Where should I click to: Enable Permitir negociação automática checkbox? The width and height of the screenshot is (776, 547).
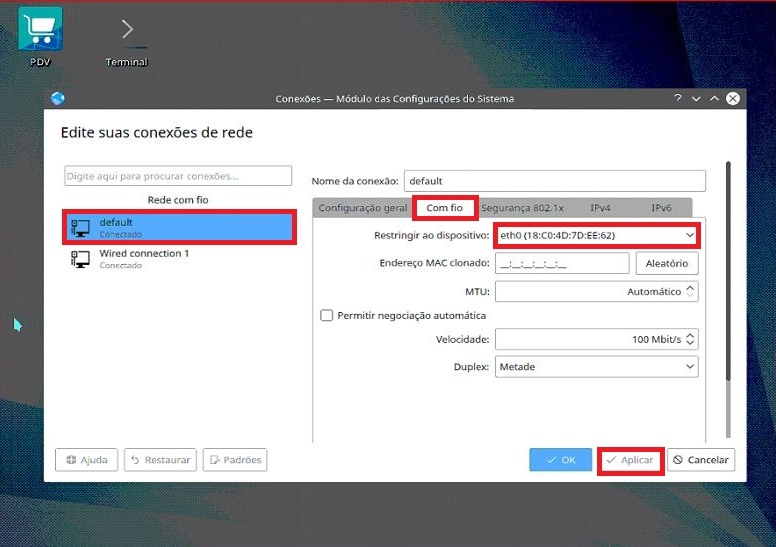(x=327, y=315)
